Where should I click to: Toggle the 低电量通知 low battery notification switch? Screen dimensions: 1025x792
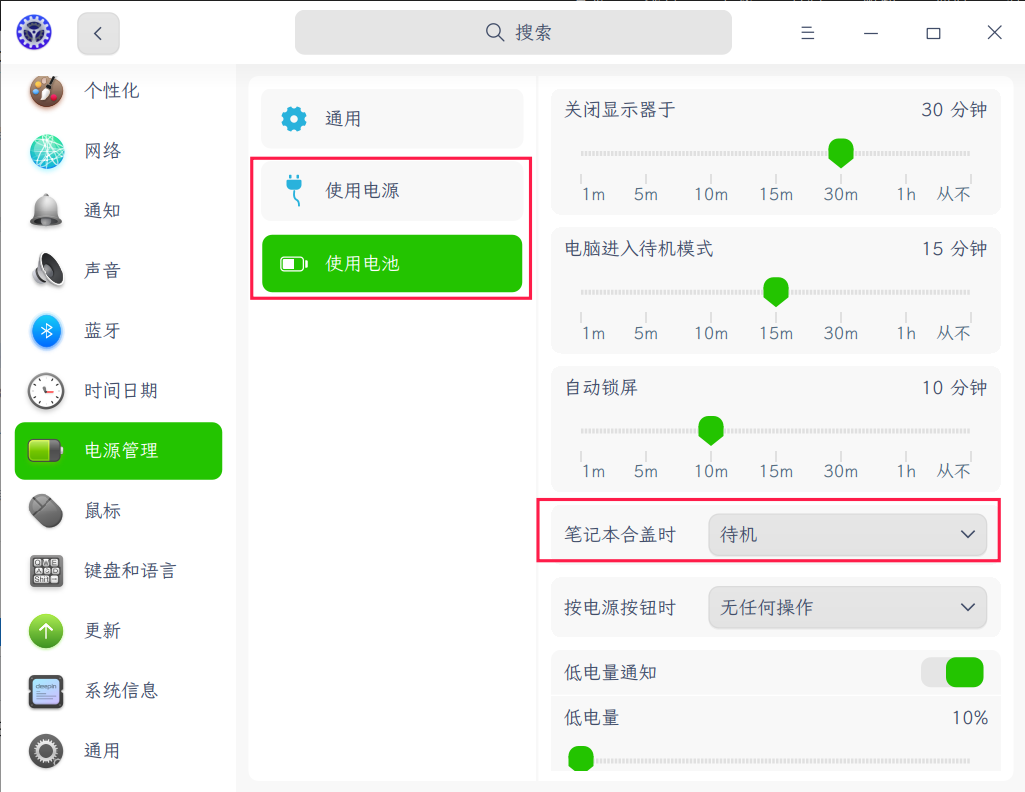coord(952,672)
